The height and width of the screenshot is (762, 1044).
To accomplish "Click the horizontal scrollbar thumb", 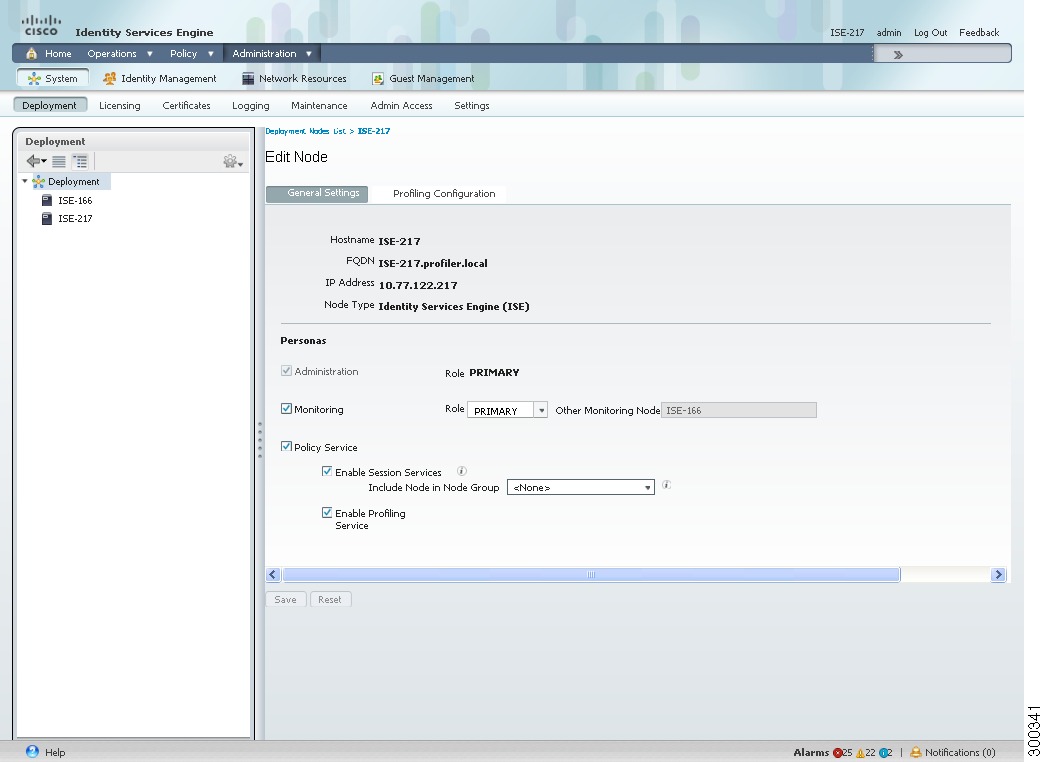I will click(591, 574).
